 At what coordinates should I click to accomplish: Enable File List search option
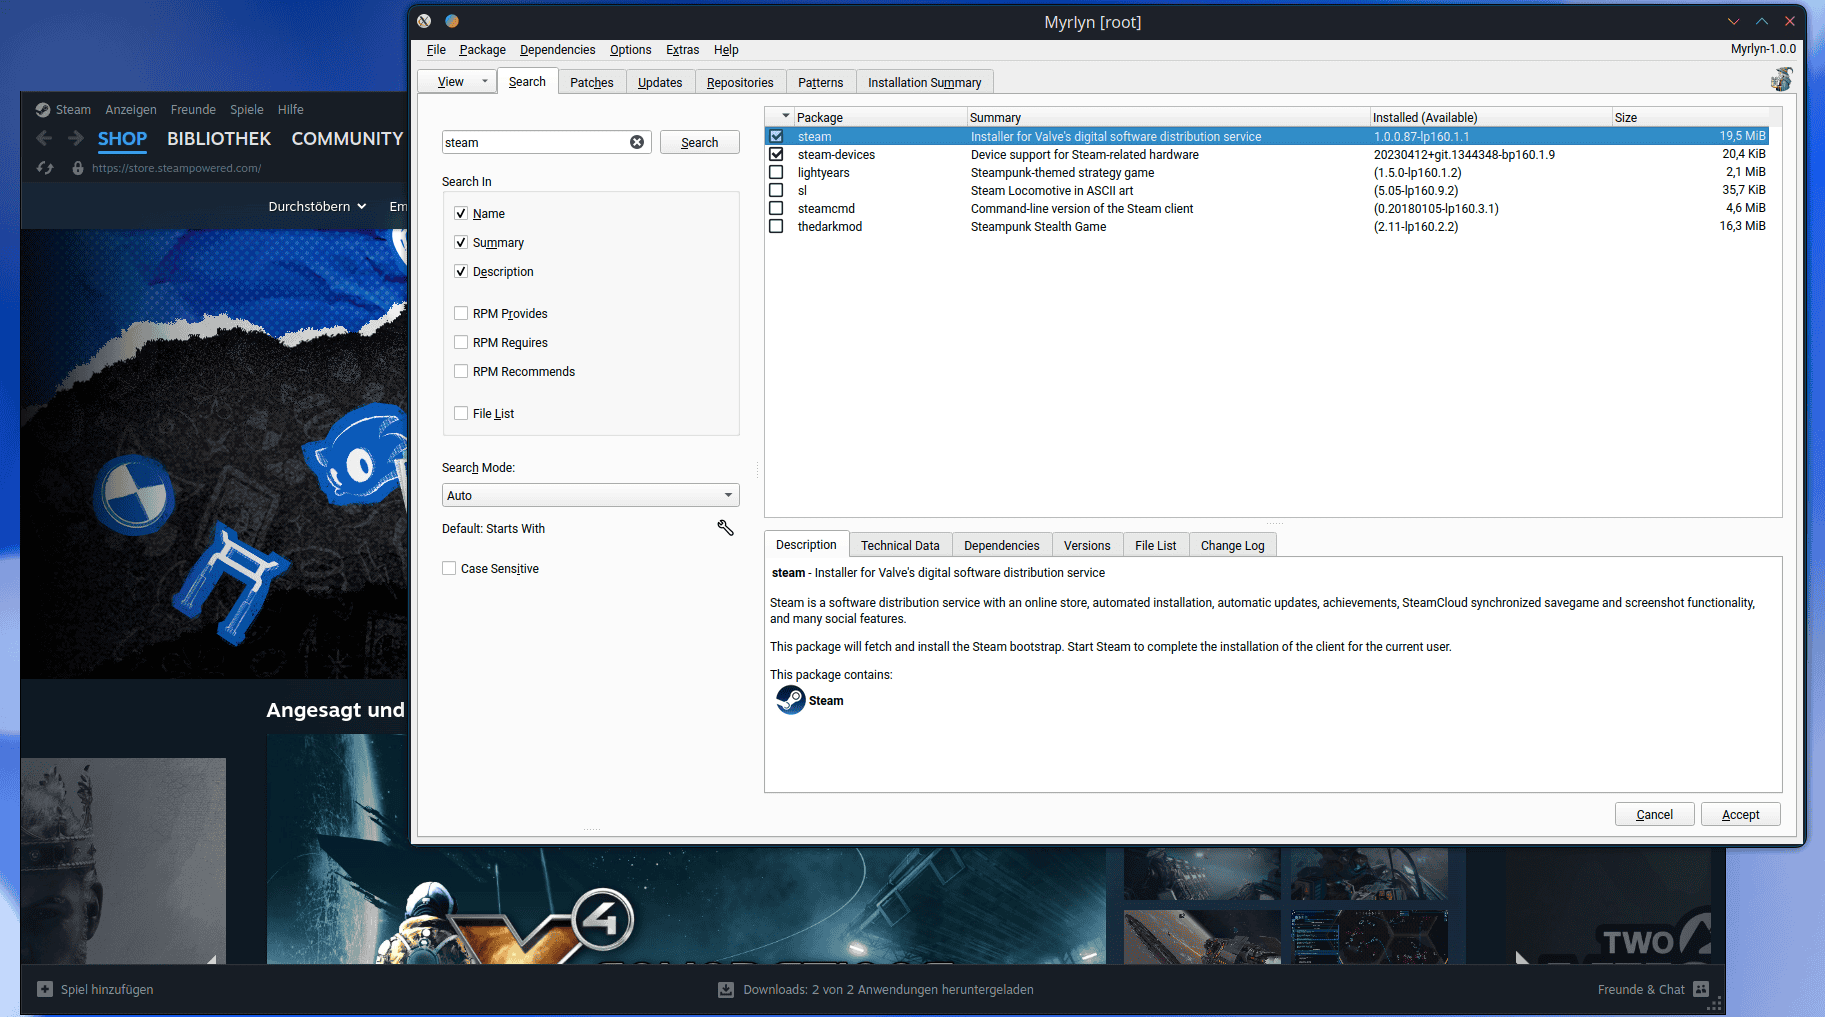461,413
